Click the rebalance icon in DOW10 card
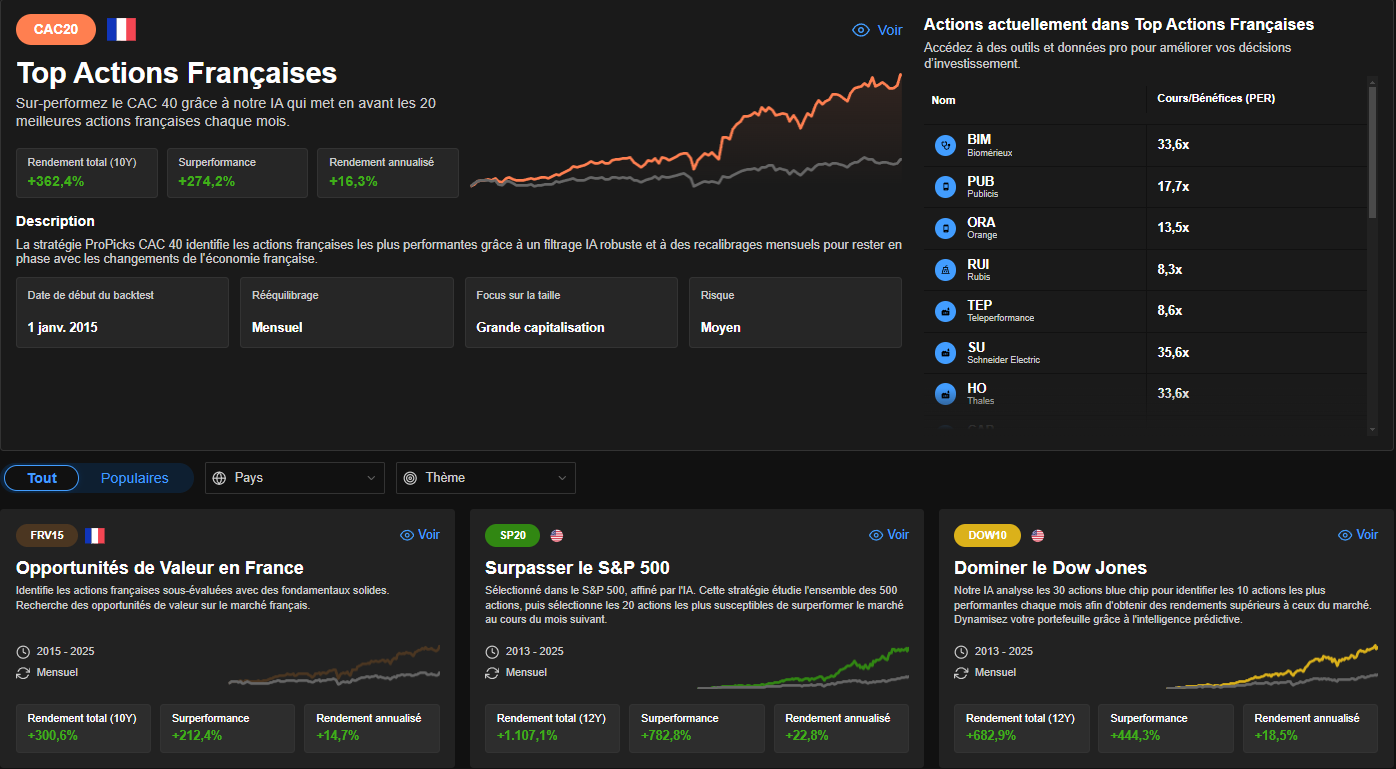Image resolution: width=1396 pixels, height=769 pixels. point(961,673)
